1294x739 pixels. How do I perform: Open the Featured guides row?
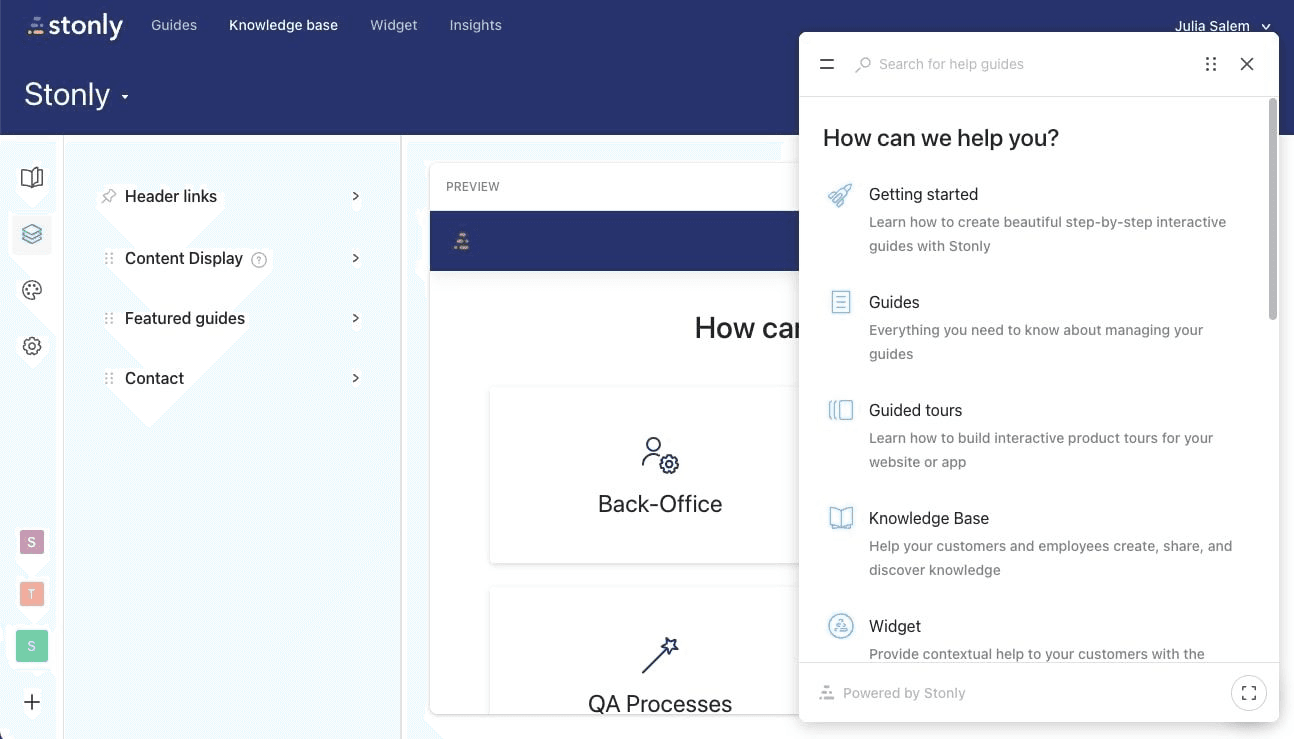(232, 318)
